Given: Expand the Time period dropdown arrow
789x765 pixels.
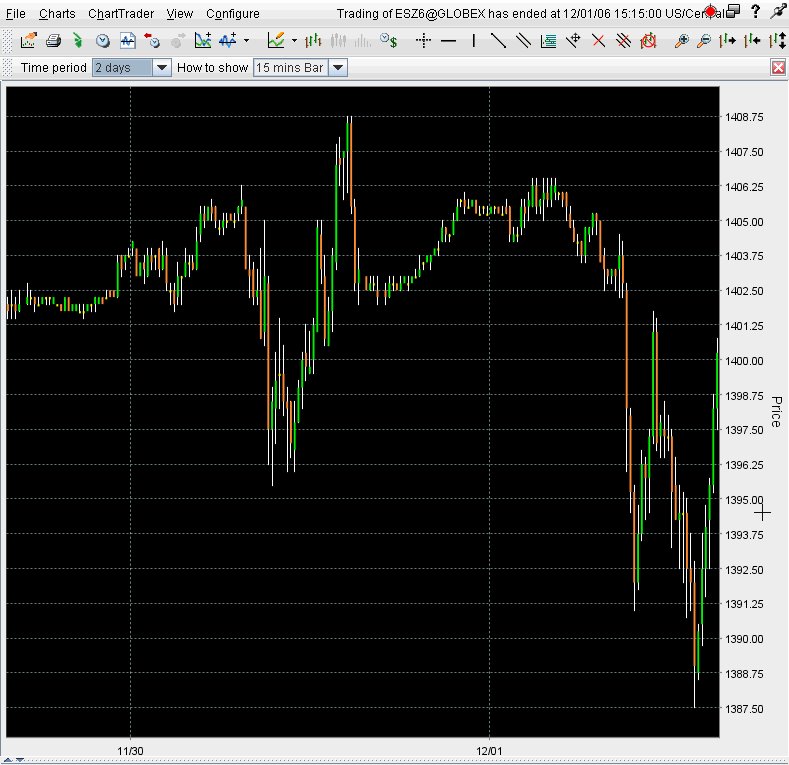Looking at the screenshot, I should click(x=162, y=67).
